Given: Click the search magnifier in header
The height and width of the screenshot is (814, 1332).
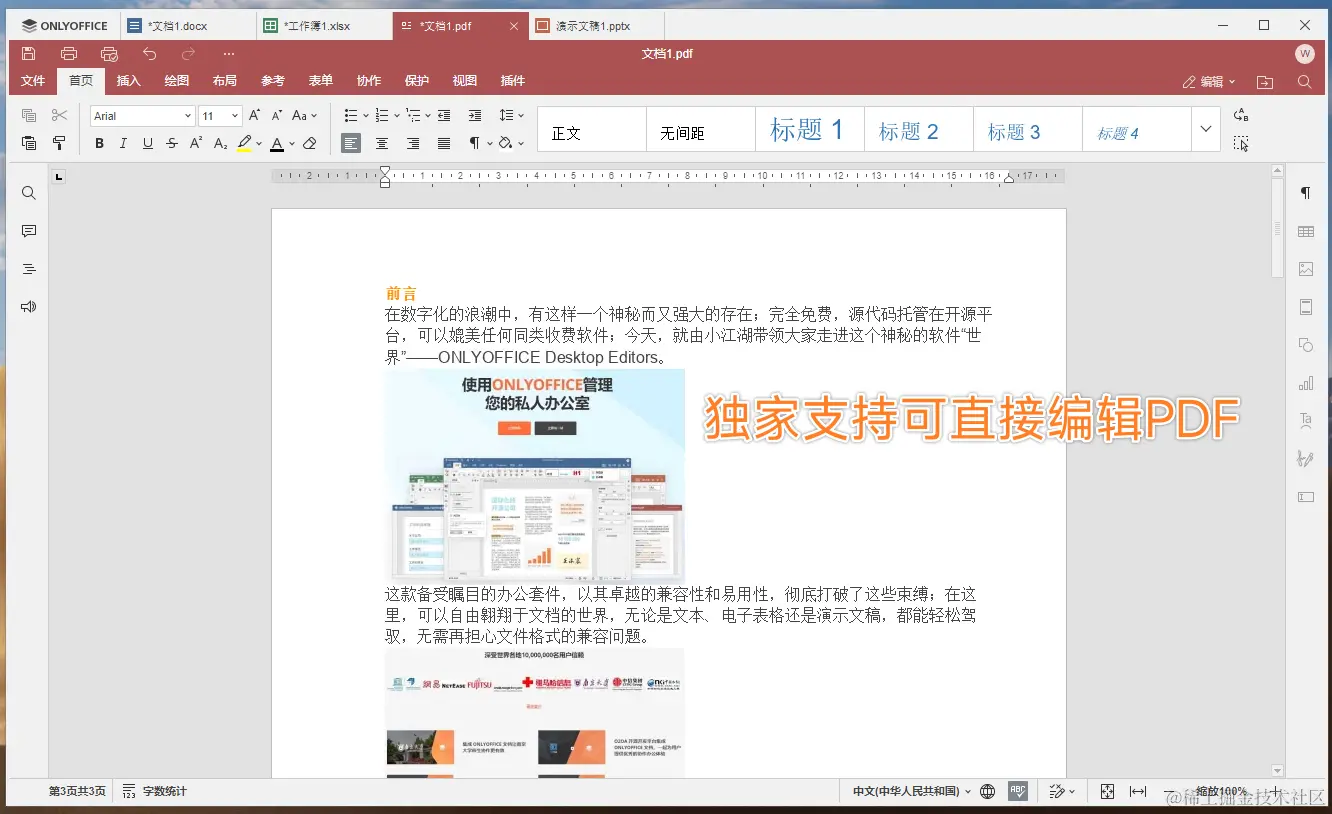Looking at the screenshot, I should pyautogui.click(x=1305, y=82).
